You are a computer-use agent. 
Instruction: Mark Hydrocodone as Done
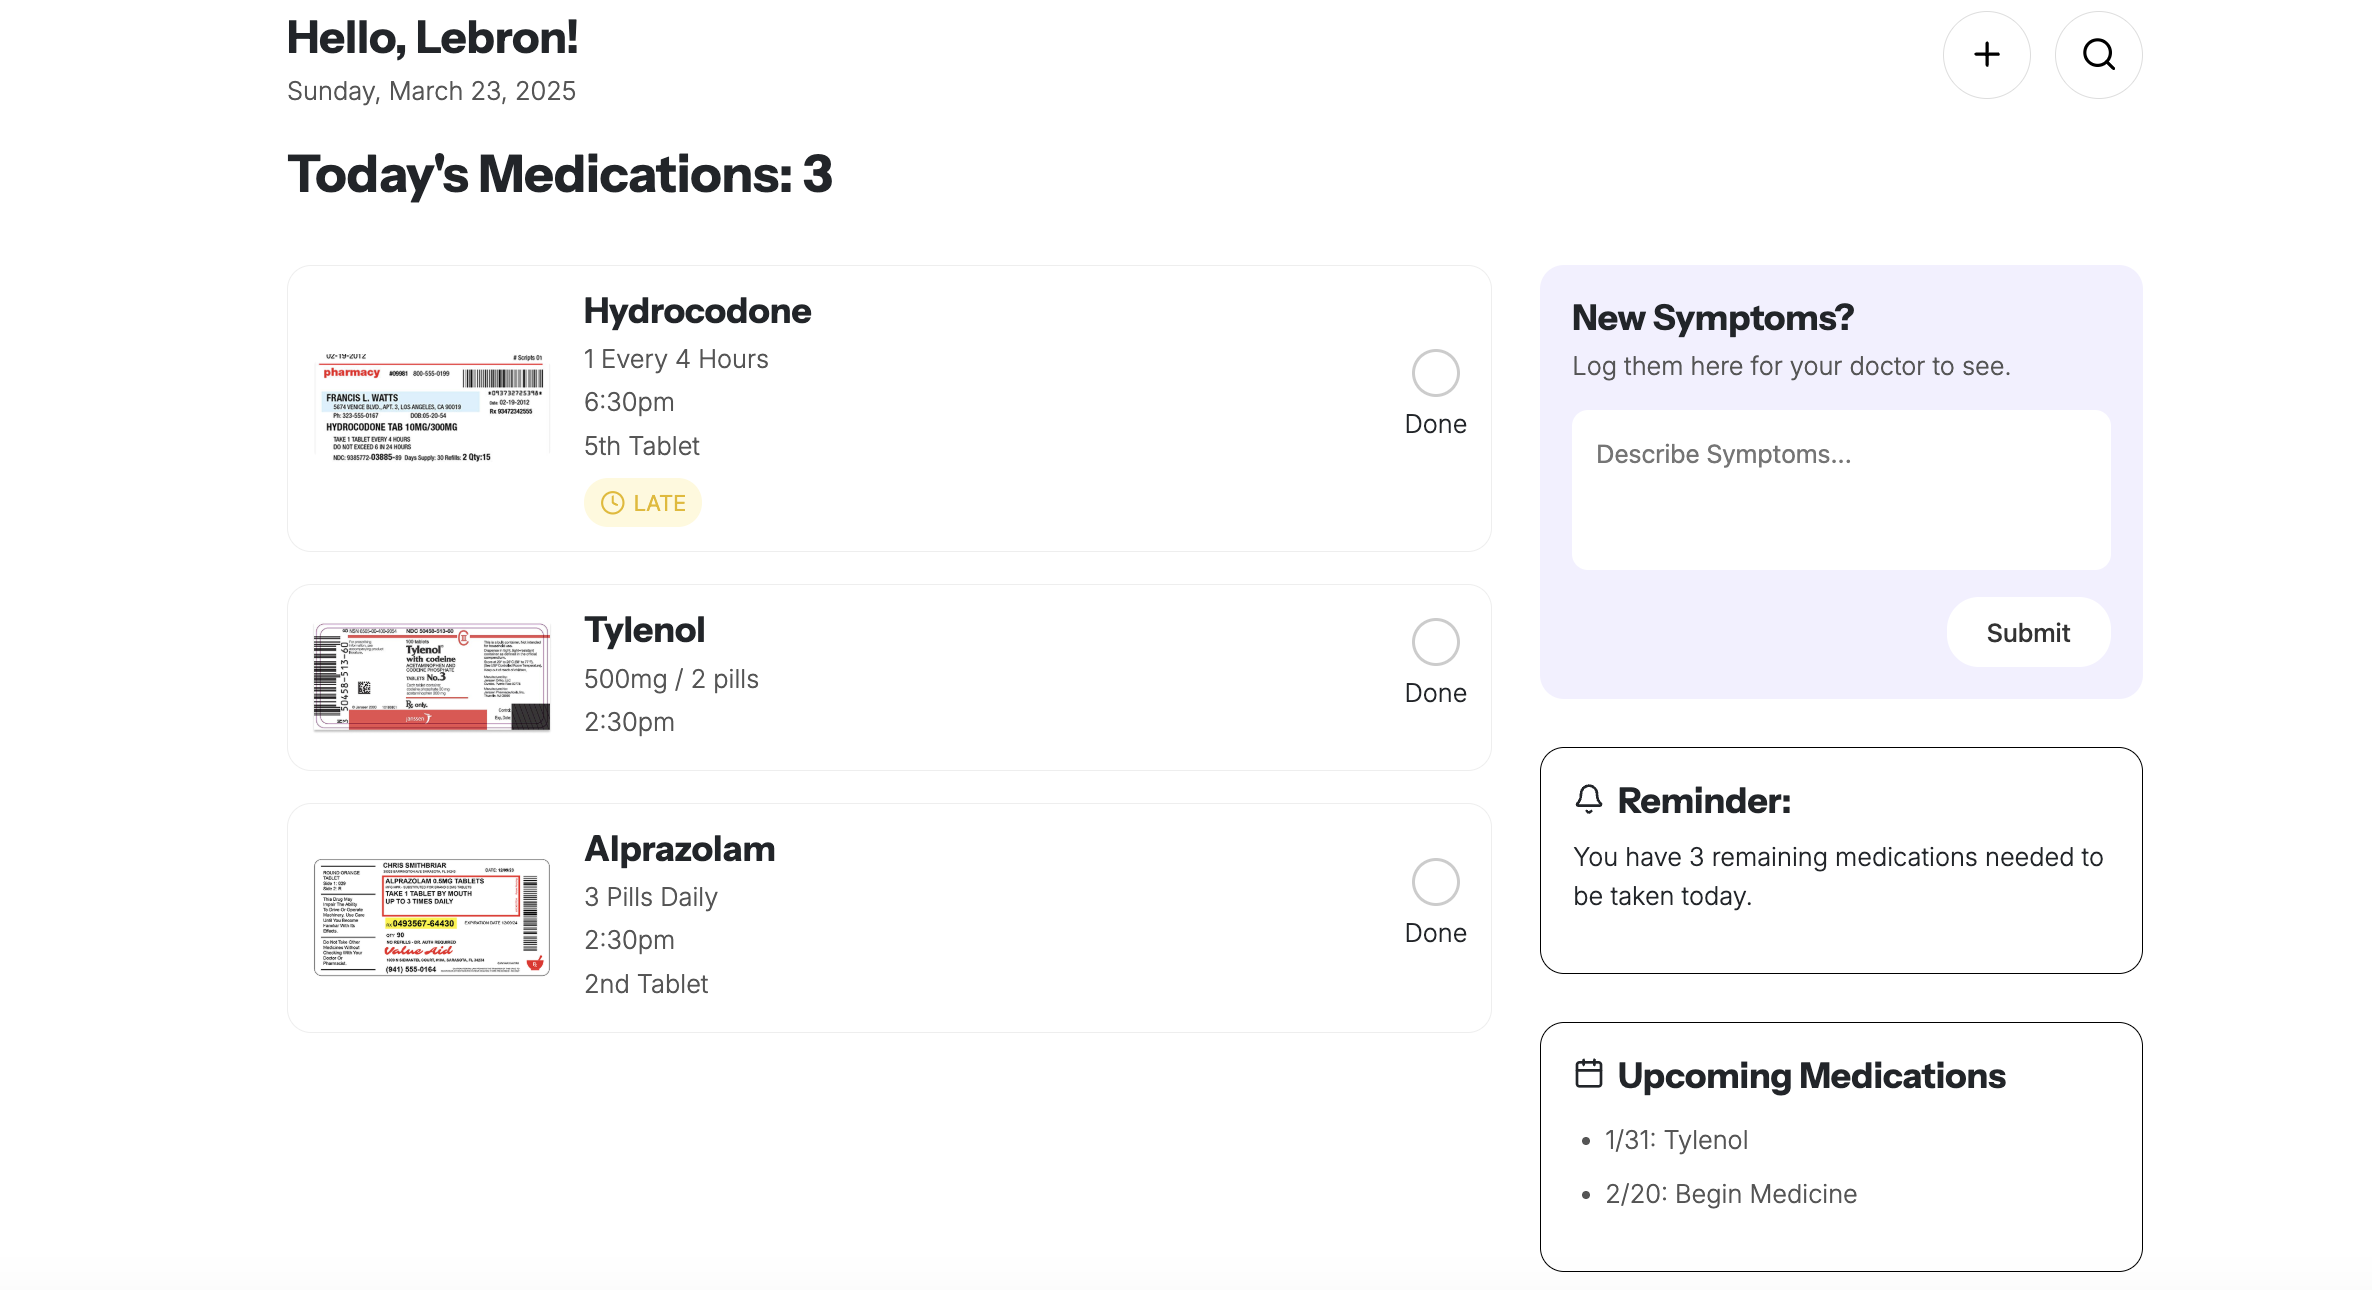[1434, 371]
